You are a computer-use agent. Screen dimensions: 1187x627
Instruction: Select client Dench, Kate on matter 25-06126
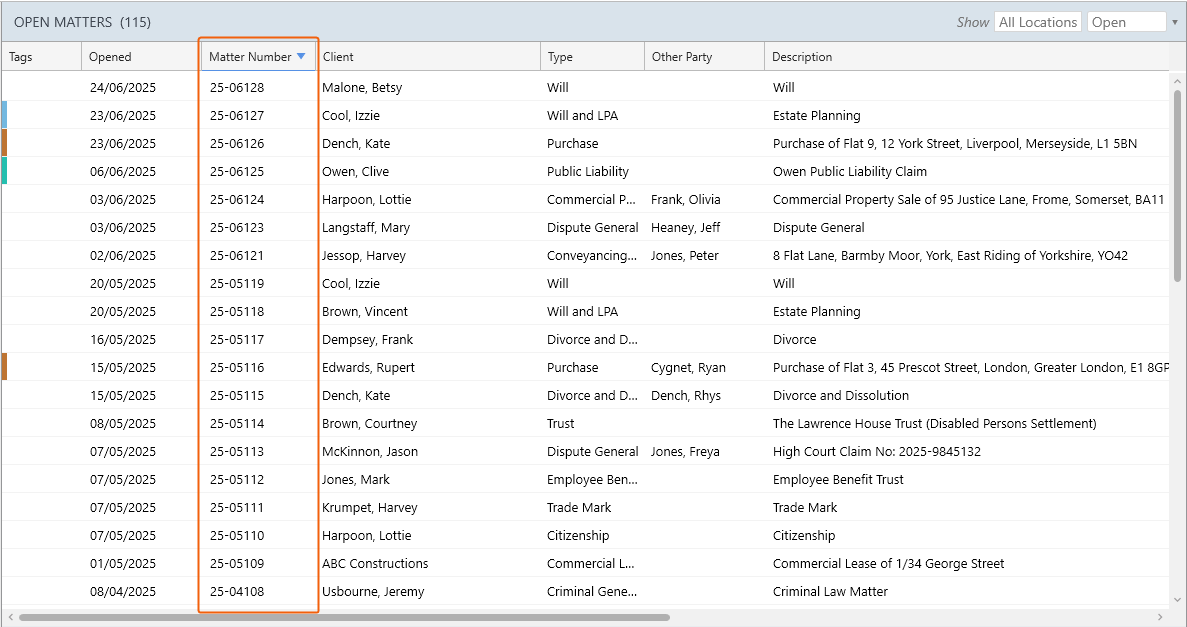click(356, 143)
